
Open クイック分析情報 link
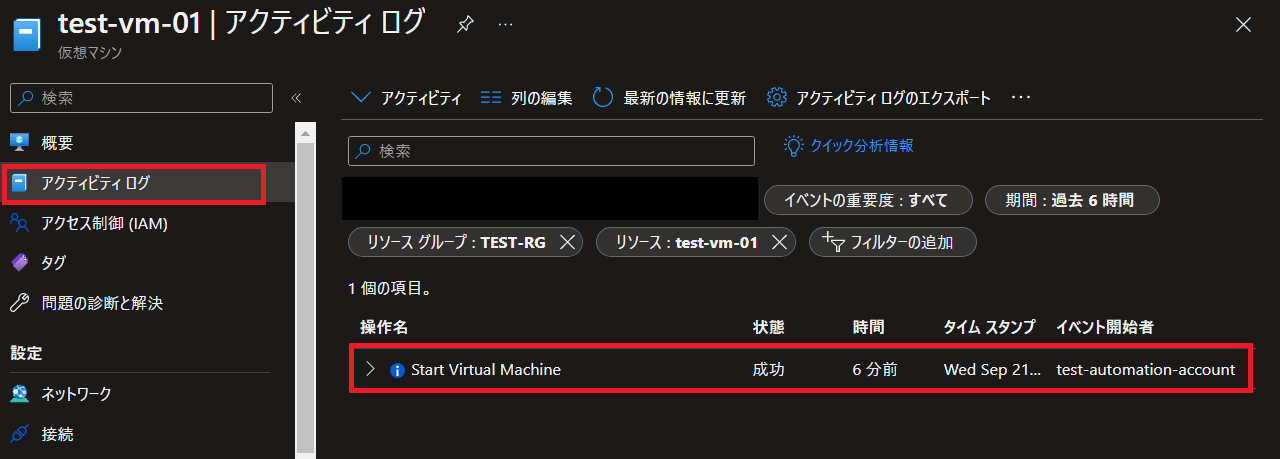[x=861, y=145]
